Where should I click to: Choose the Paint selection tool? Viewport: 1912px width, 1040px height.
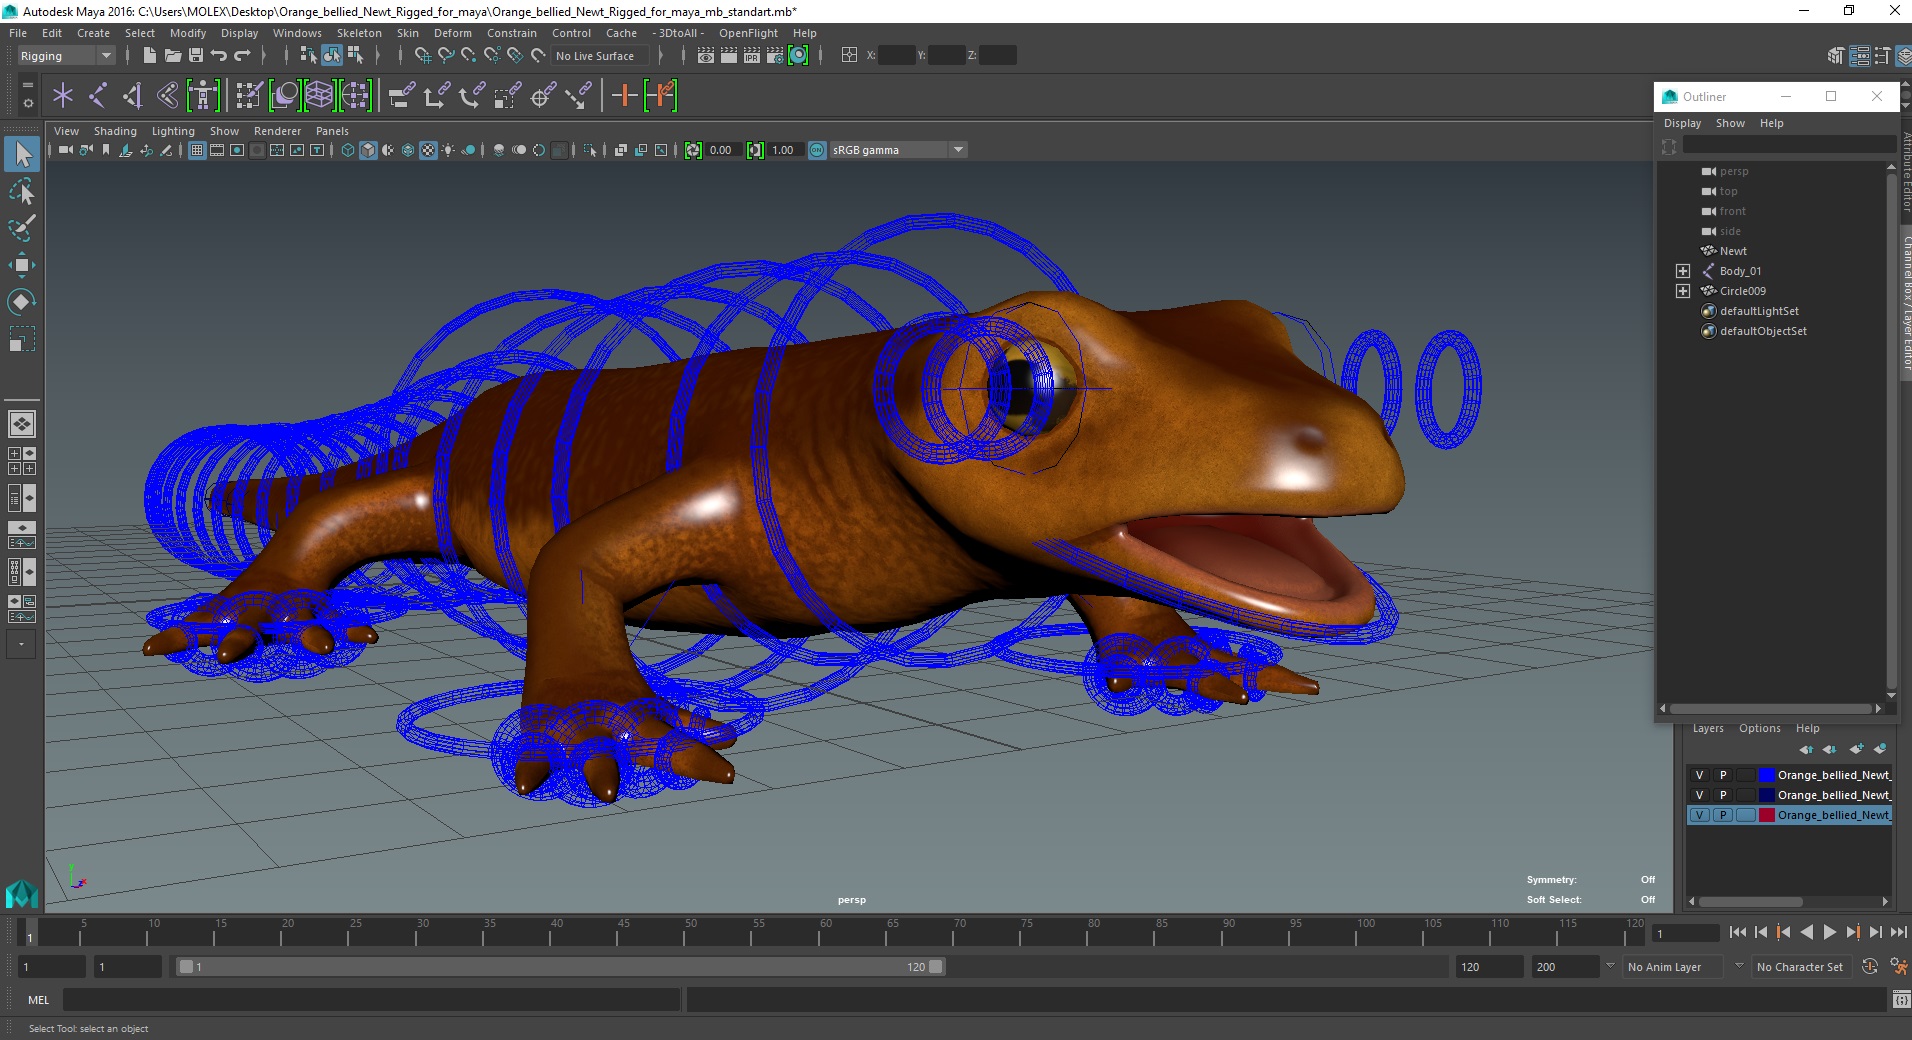22,228
